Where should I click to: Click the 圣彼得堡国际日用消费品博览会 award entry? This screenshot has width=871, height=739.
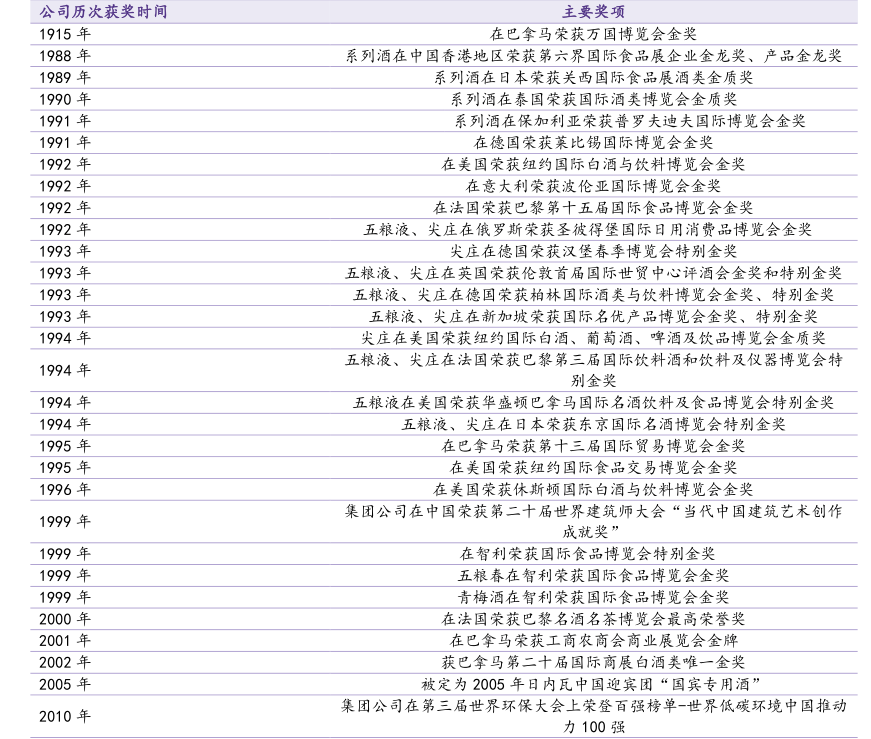[x=593, y=230]
